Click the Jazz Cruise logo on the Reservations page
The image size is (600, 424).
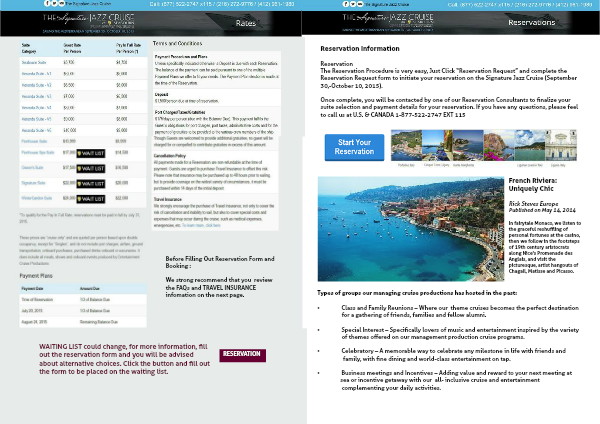[x=388, y=22]
